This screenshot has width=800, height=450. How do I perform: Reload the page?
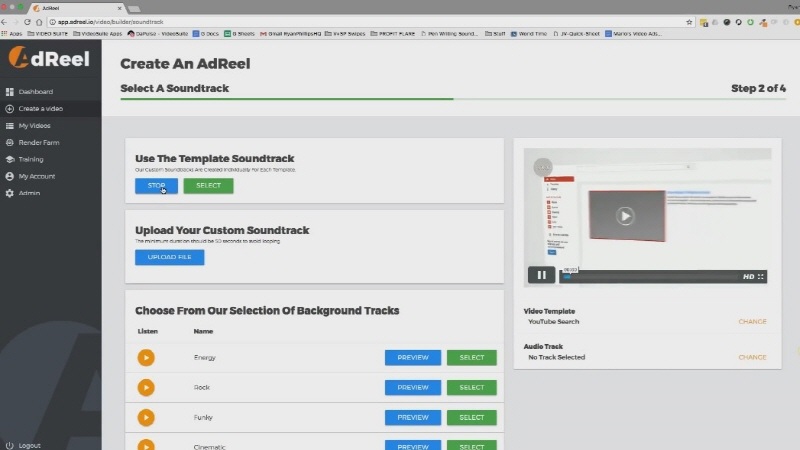(x=27, y=22)
